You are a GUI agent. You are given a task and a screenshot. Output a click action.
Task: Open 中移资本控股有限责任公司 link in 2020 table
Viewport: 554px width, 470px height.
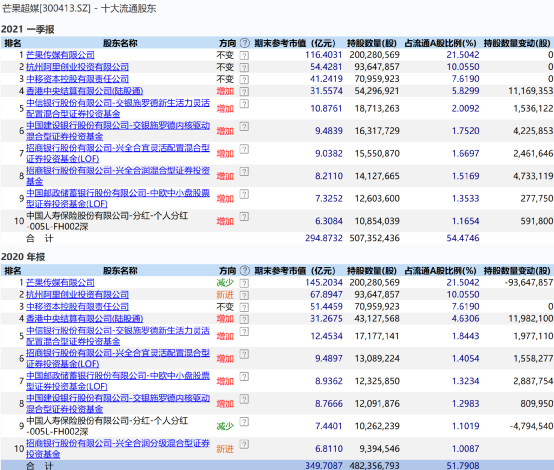click(77, 307)
